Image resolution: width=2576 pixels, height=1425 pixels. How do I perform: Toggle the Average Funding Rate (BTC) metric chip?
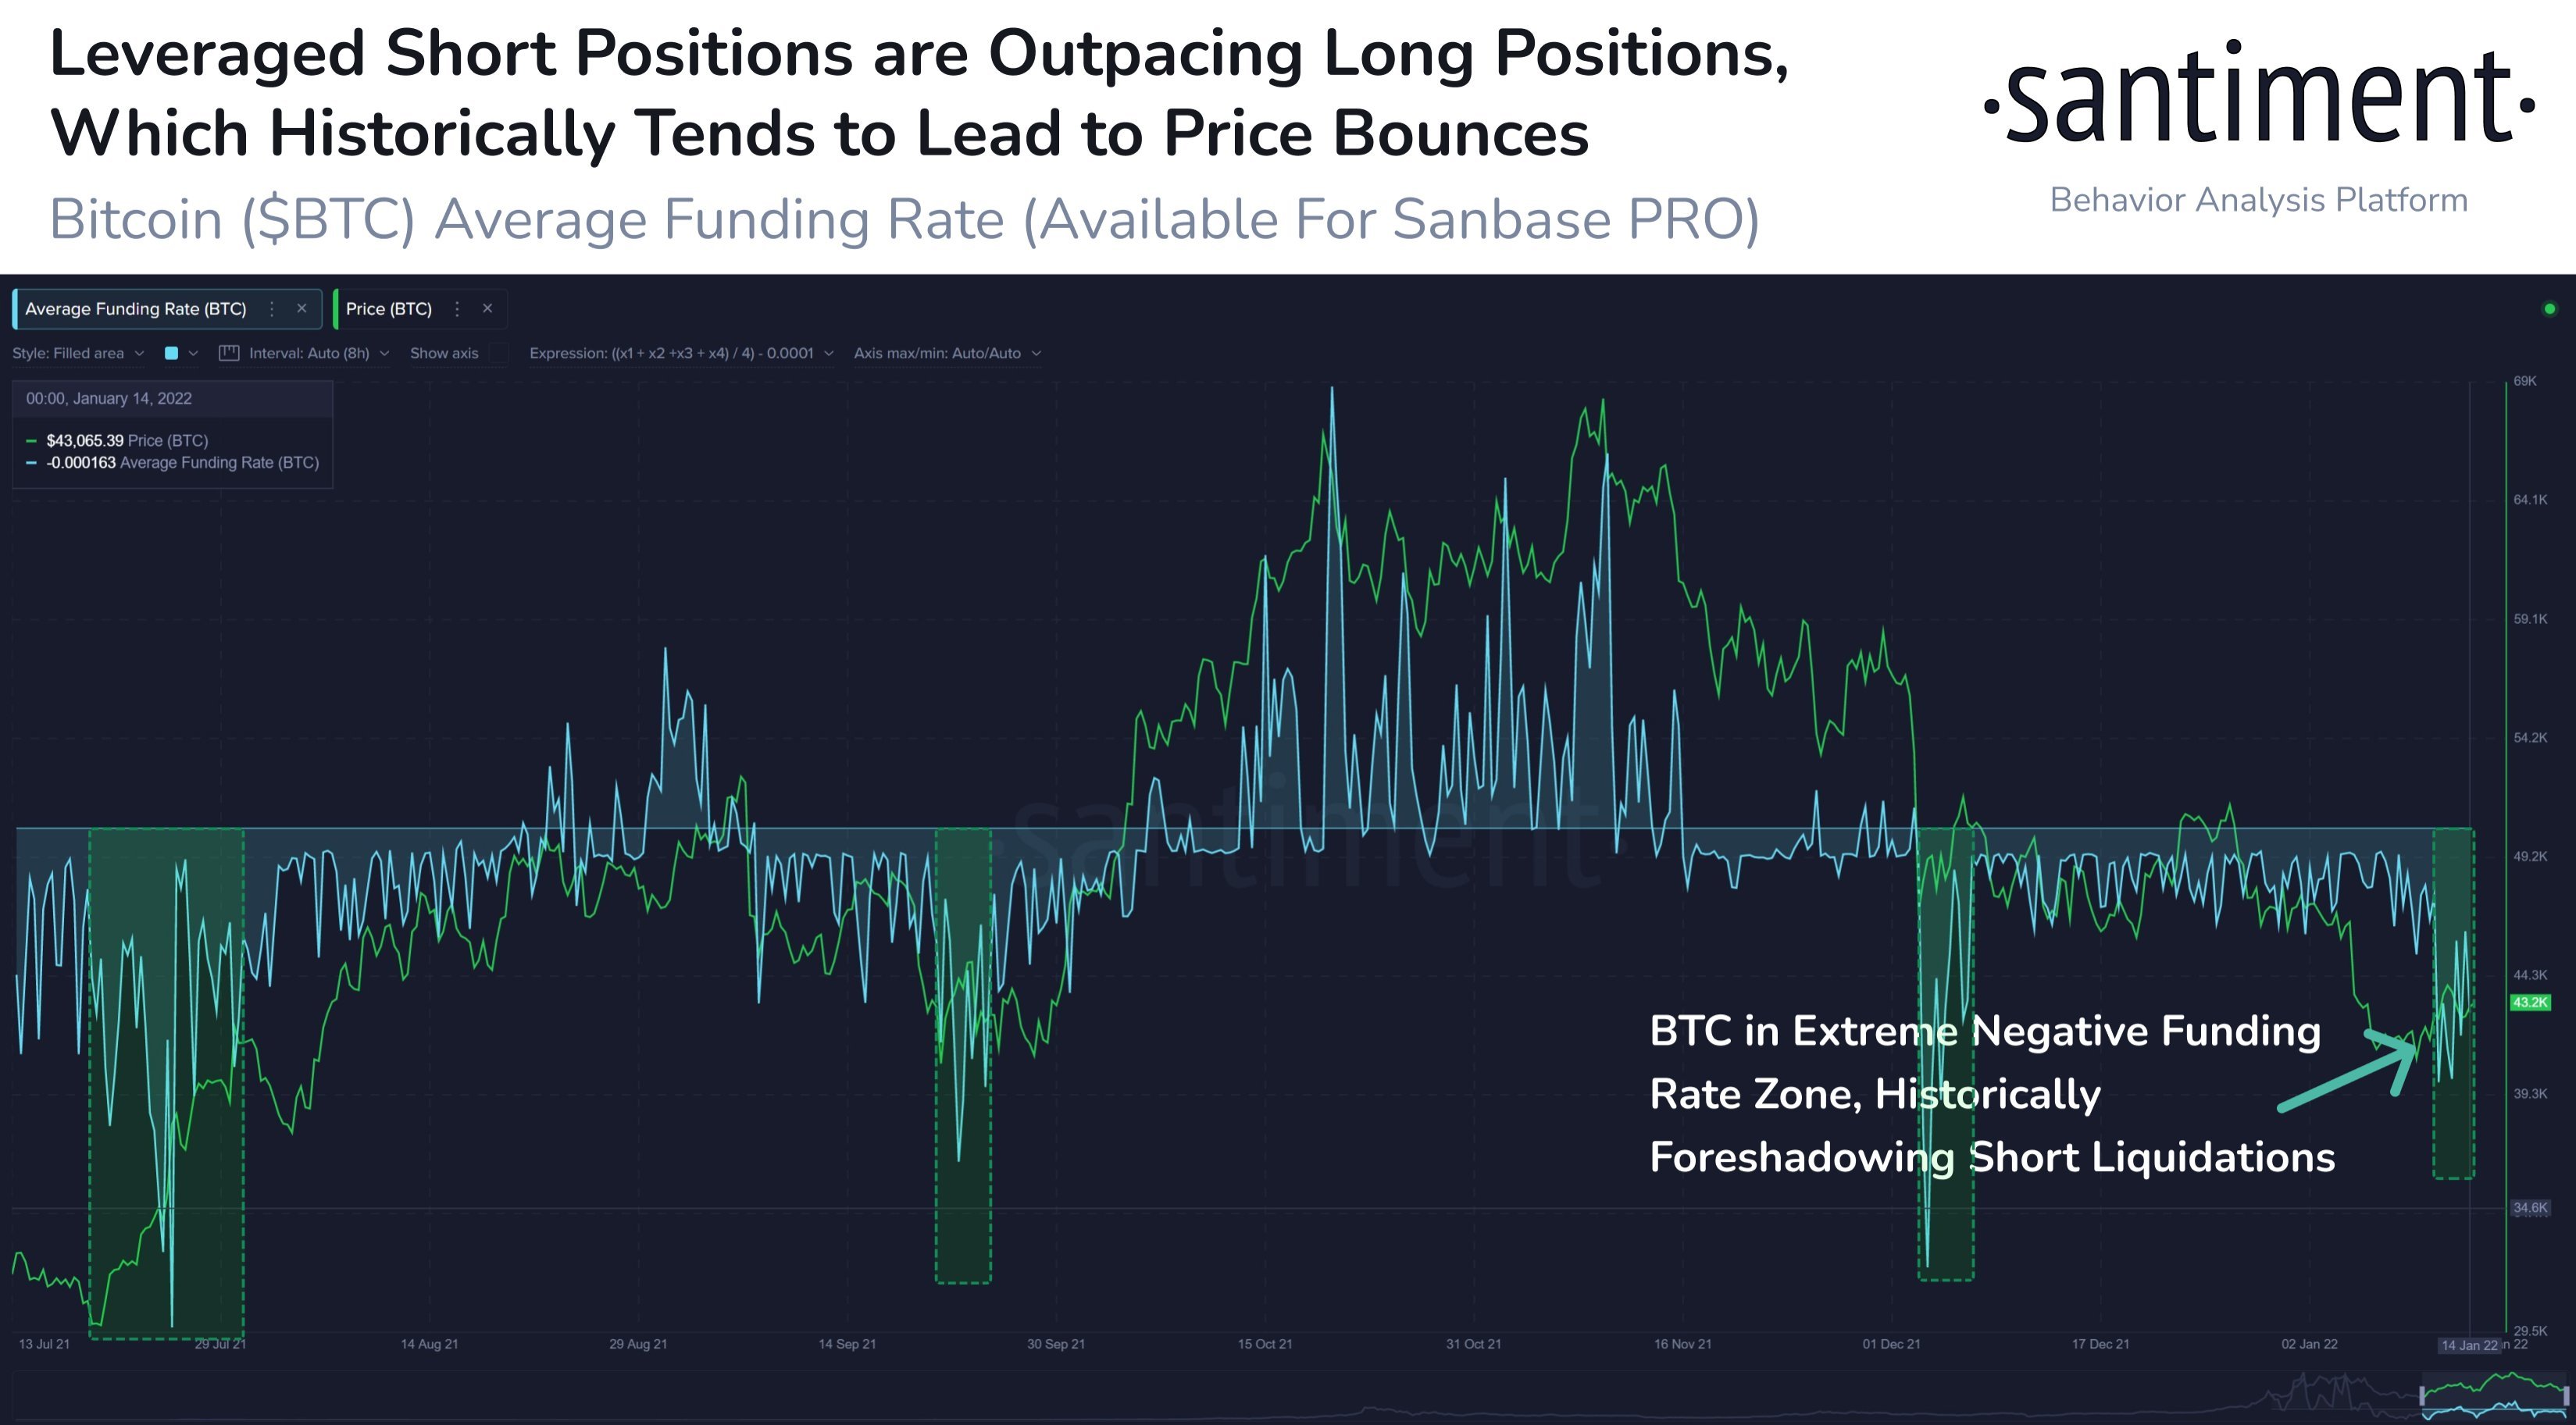click(135, 308)
